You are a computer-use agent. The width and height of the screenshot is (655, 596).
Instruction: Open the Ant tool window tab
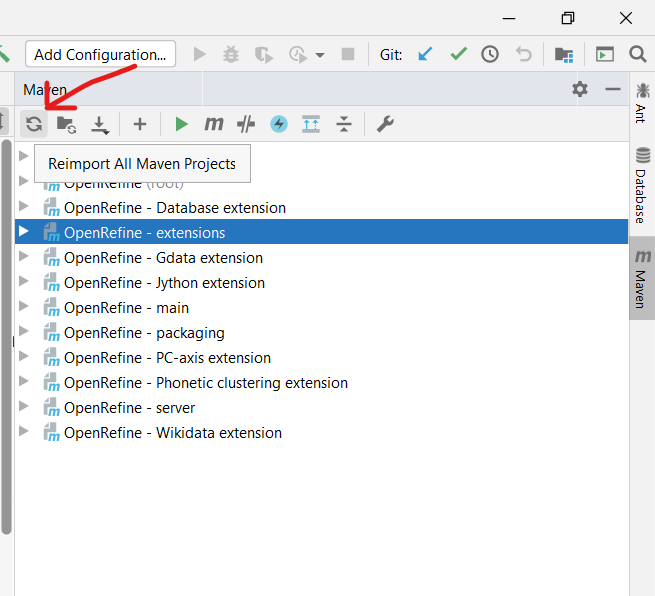[x=642, y=103]
